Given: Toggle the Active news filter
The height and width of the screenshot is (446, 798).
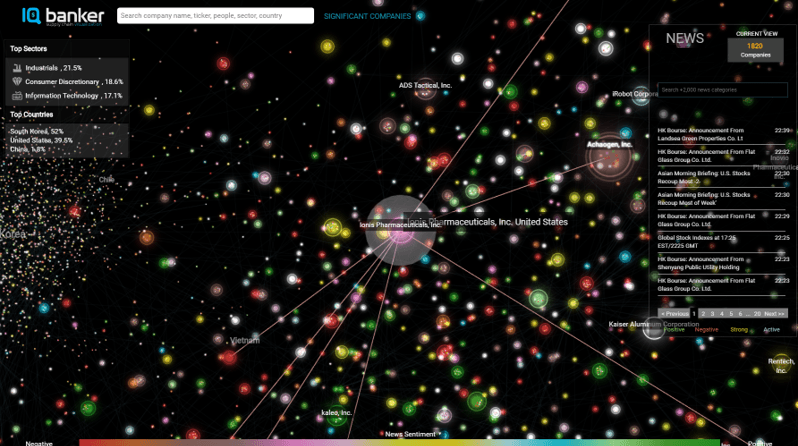Looking at the screenshot, I should (x=772, y=330).
